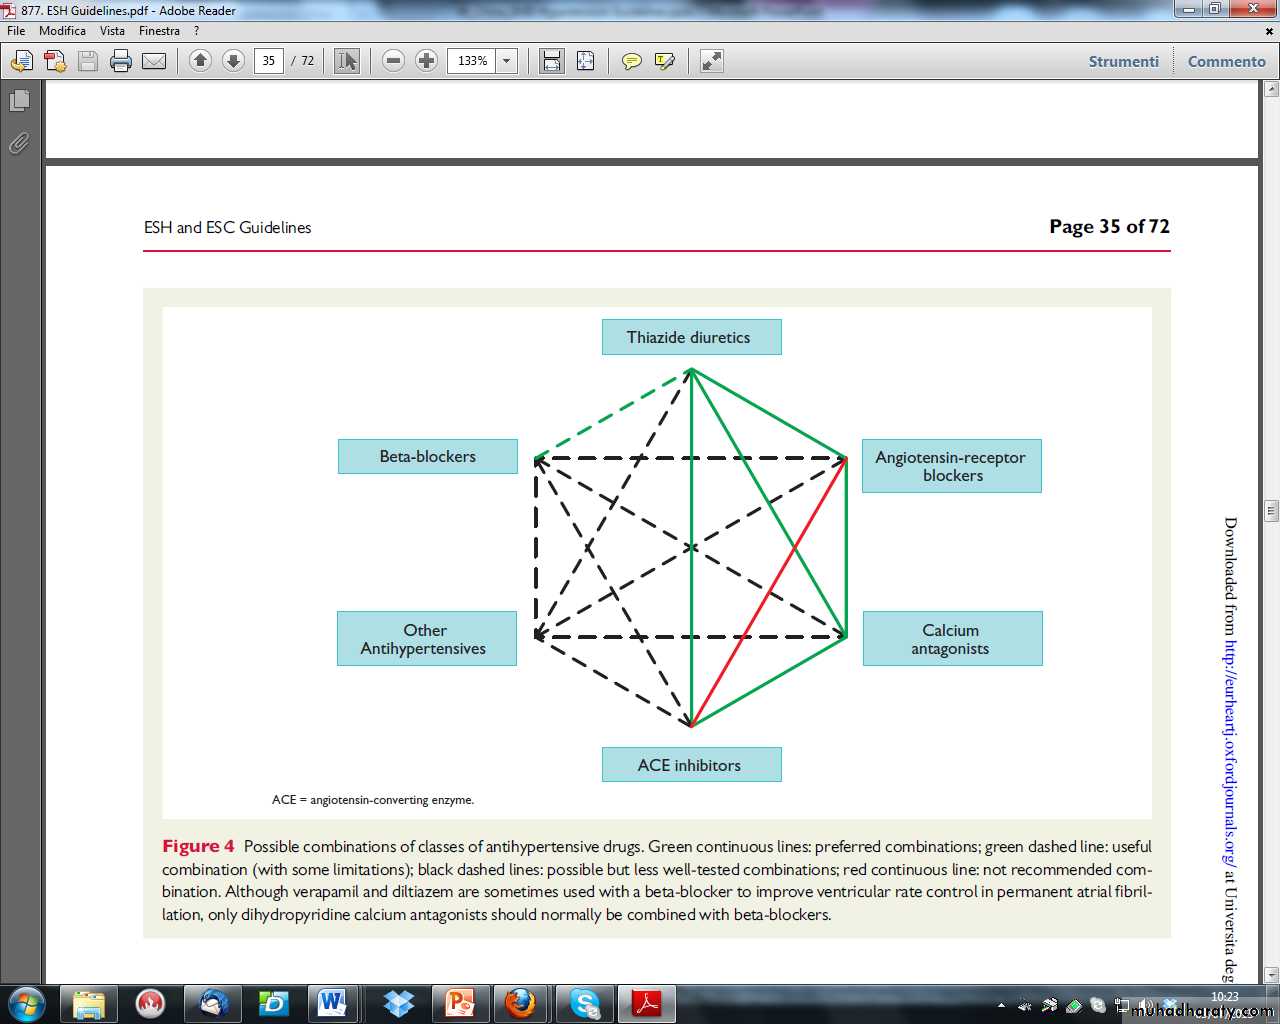Open the Commento pane
Viewport: 1280px width, 1024px height.
tap(1226, 61)
